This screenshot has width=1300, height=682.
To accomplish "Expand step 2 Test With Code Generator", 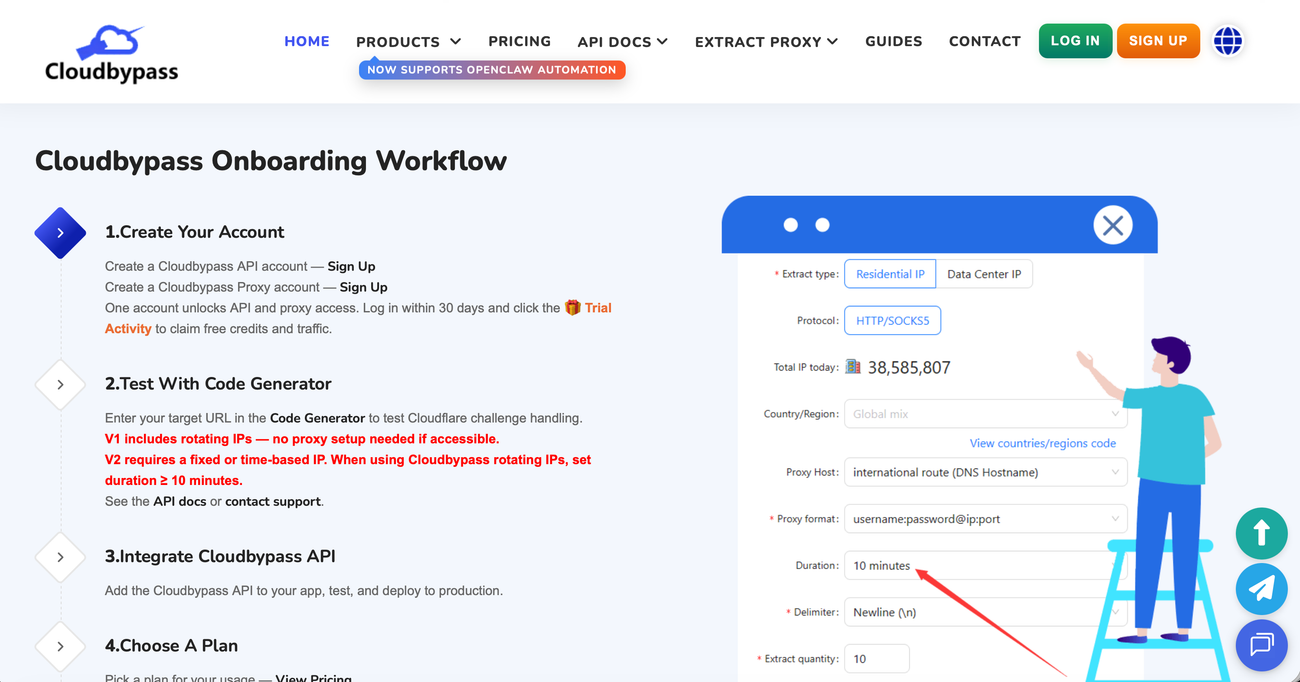I will [x=60, y=385].
